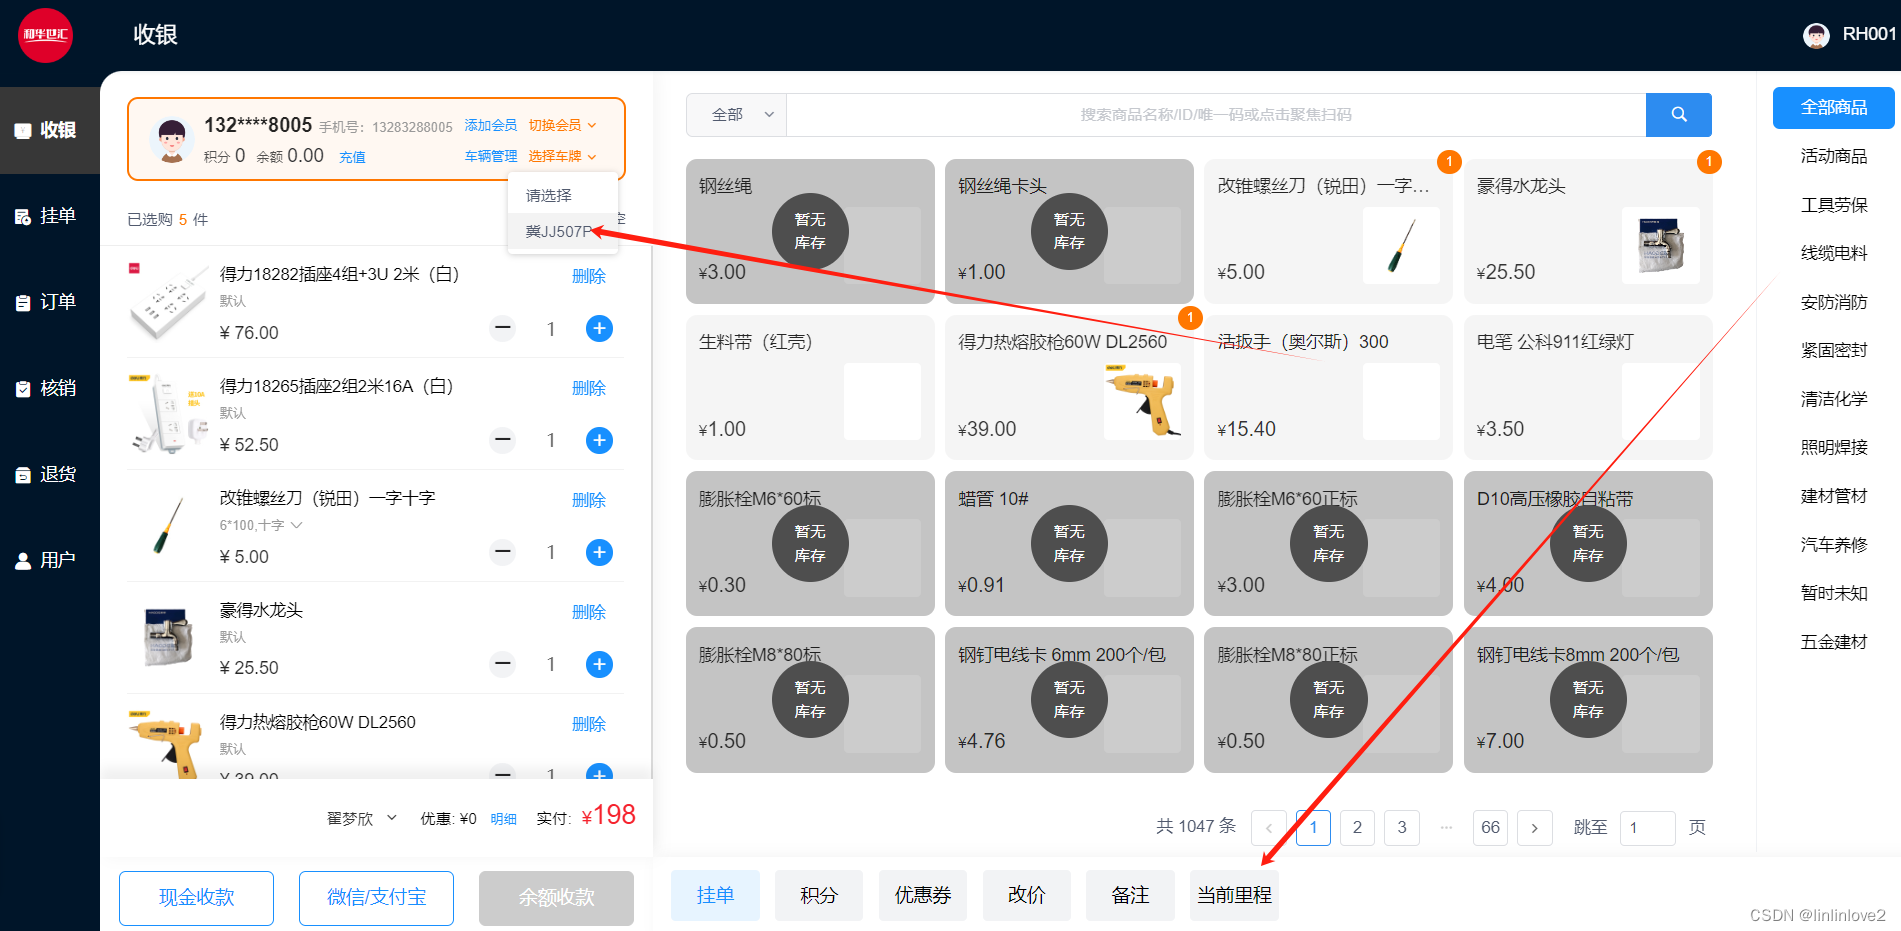This screenshot has height=931, width=1901.
Task: Expand the 切换会员 dropdown
Action: pyautogui.click(x=562, y=125)
